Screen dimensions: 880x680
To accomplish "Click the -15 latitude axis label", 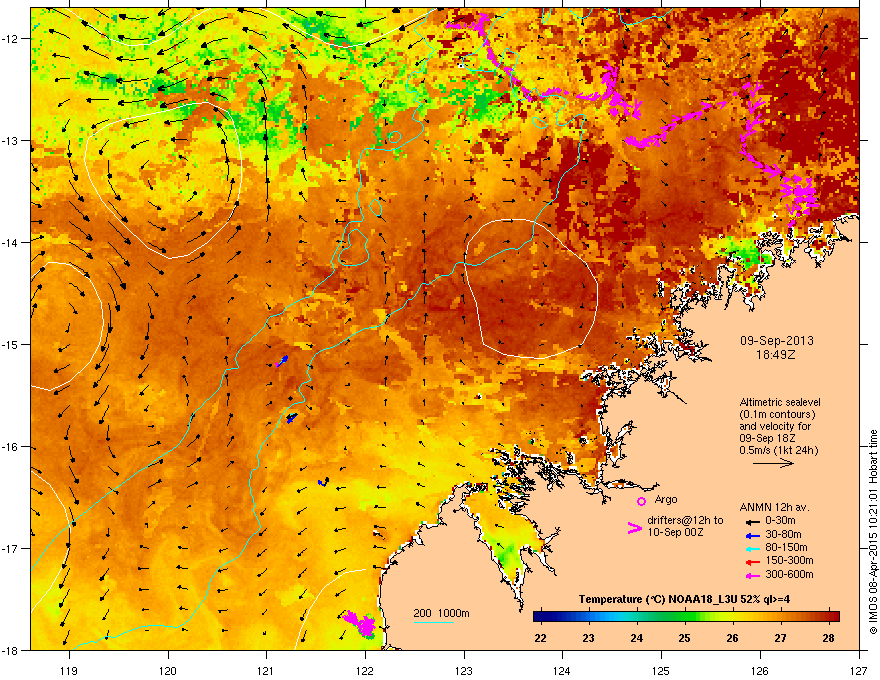I will [x=10, y=344].
